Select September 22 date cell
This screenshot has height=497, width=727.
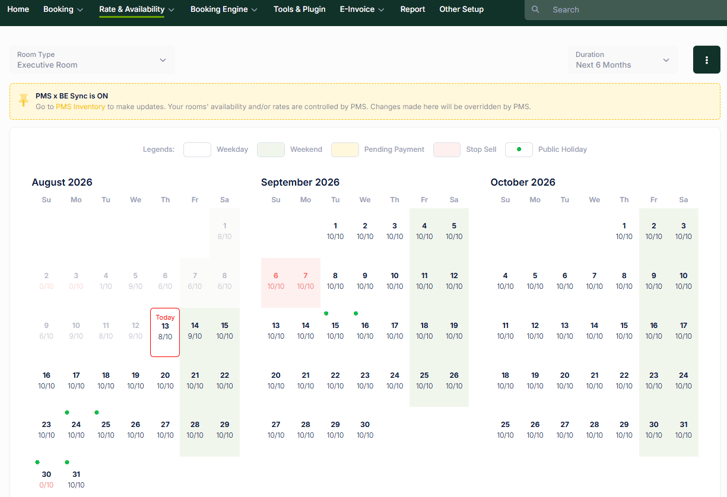[x=335, y=380]
